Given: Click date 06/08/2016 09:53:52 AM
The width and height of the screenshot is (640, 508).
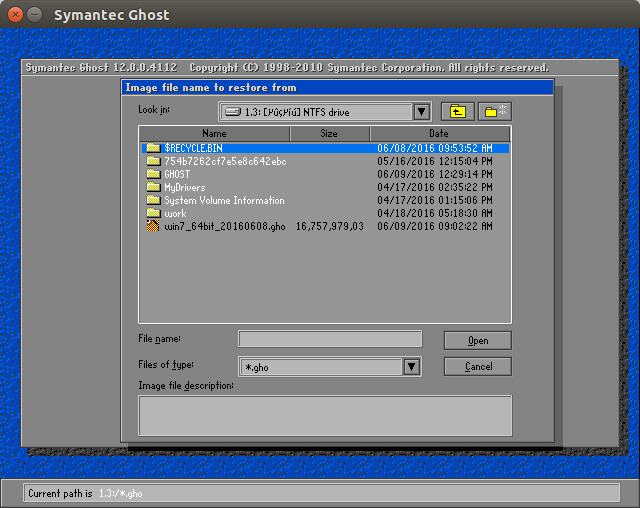Looking at the screenshot, I should click(435, 148).
